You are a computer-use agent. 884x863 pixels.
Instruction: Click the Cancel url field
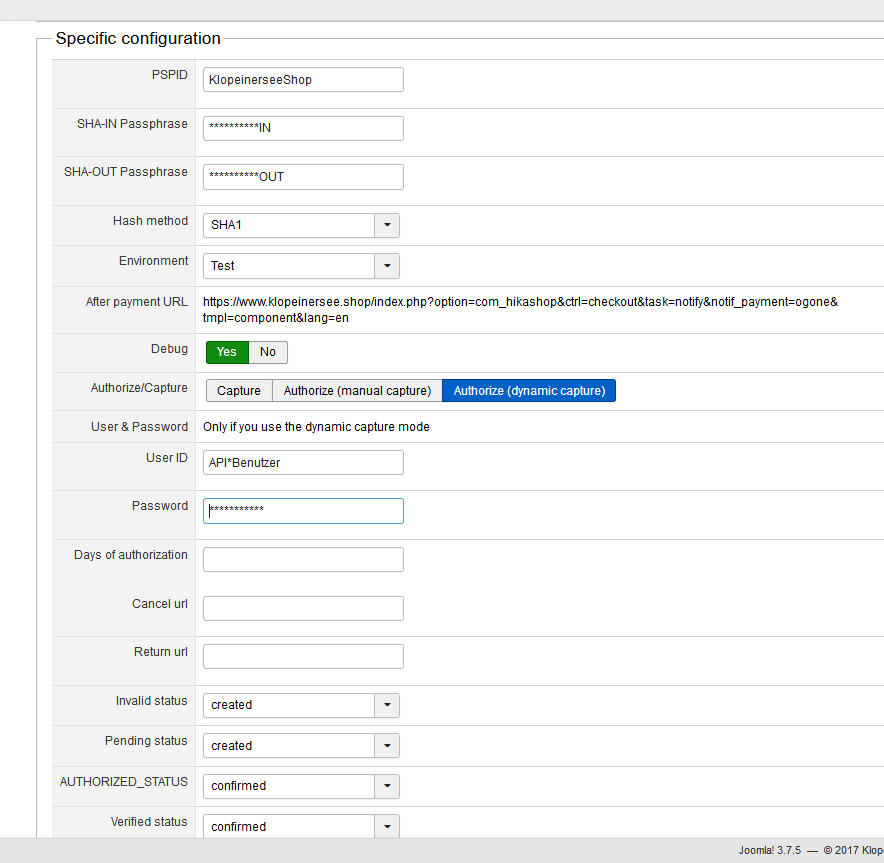pos(303,608)
